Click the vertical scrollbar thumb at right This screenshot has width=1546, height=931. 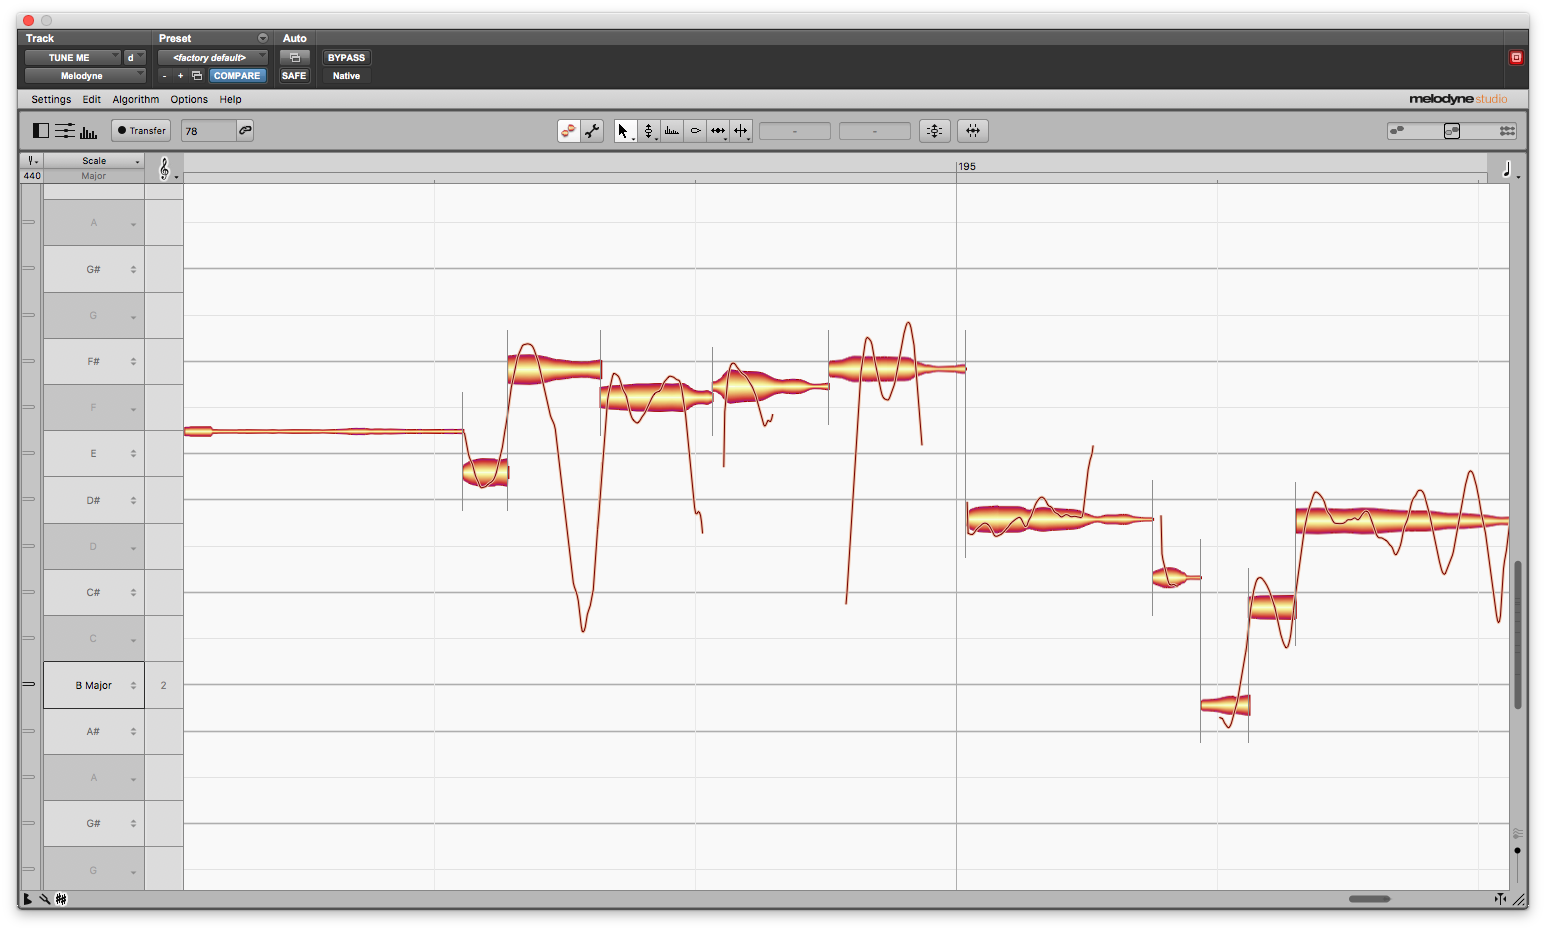click(x=1517, y=635)
